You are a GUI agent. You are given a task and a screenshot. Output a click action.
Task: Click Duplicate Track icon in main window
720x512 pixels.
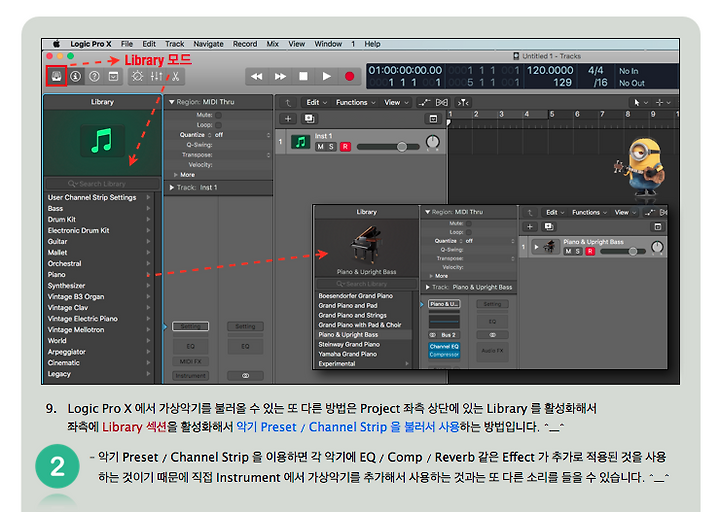(309, 119)
